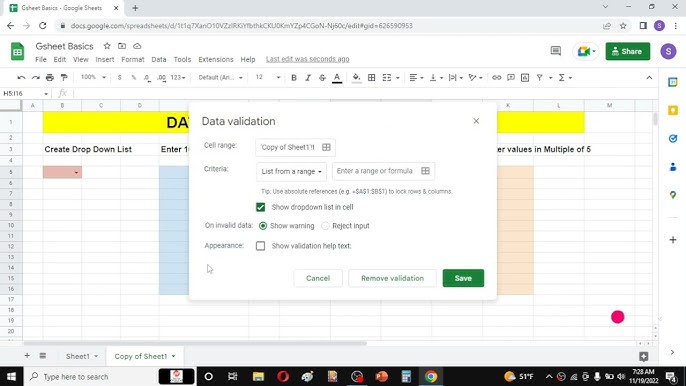Viewport: 686px width, 386px height.
Task: Select Show warning radio option
Action: pyautogui.click(x=263, y=226)
